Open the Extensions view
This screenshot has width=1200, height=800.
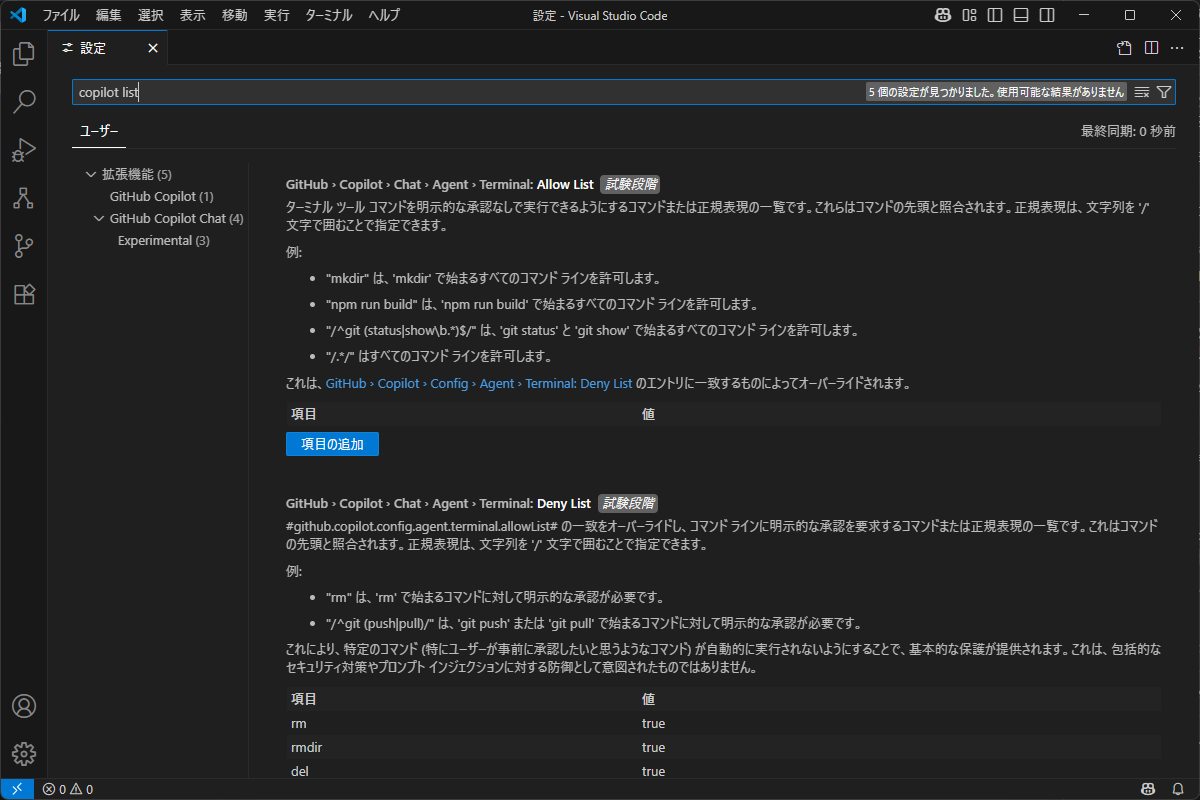tap(24, 294)
